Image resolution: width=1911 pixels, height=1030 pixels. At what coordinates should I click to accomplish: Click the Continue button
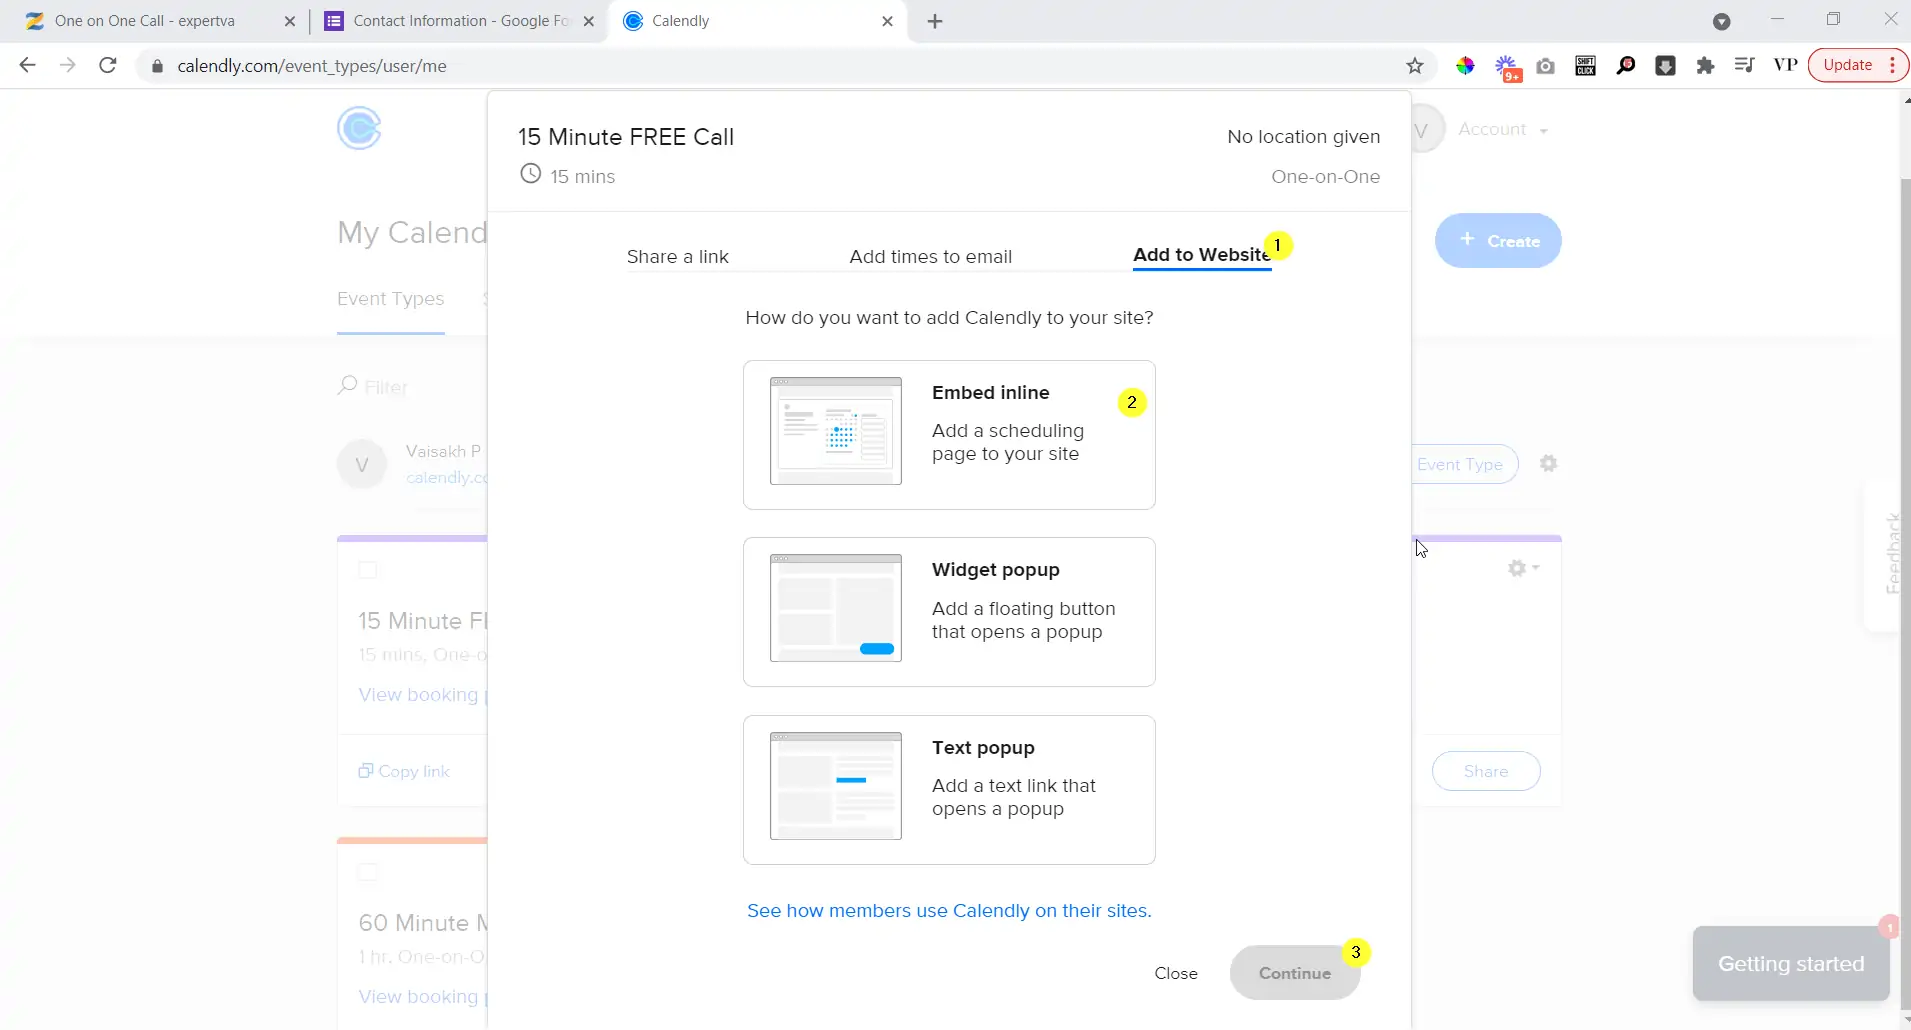(x=1295, y=972)
